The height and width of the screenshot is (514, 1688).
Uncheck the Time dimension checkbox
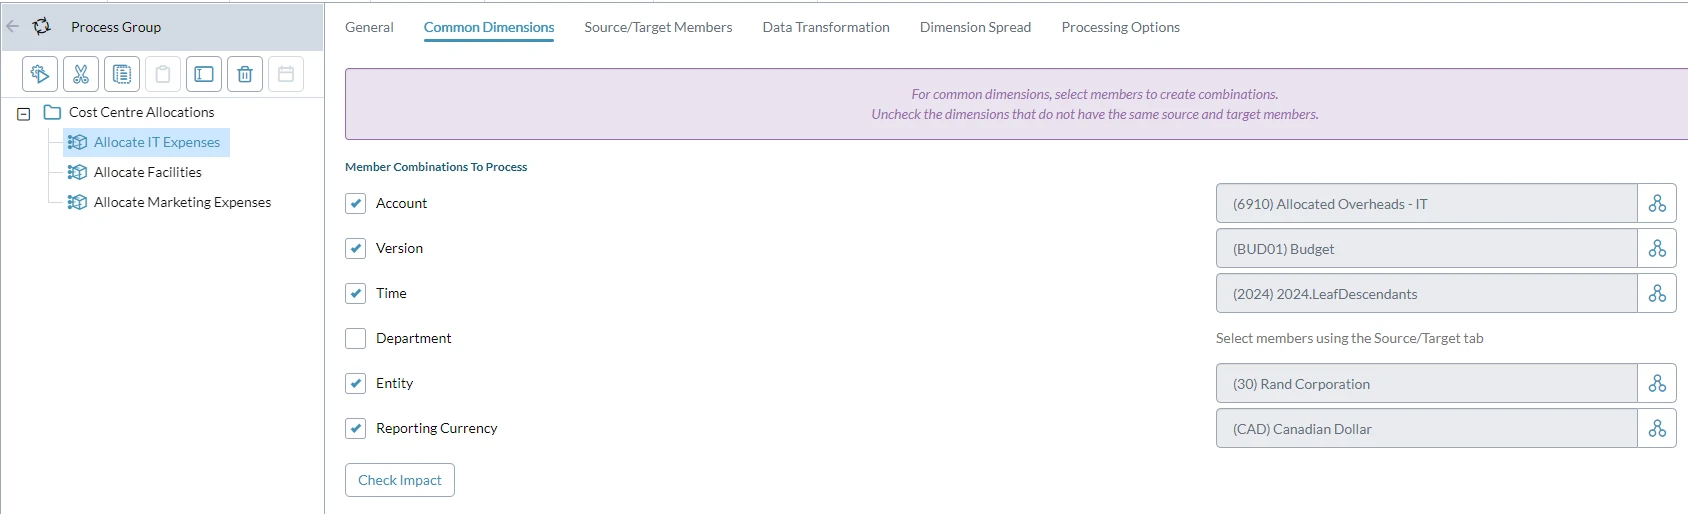pos(355,293)
